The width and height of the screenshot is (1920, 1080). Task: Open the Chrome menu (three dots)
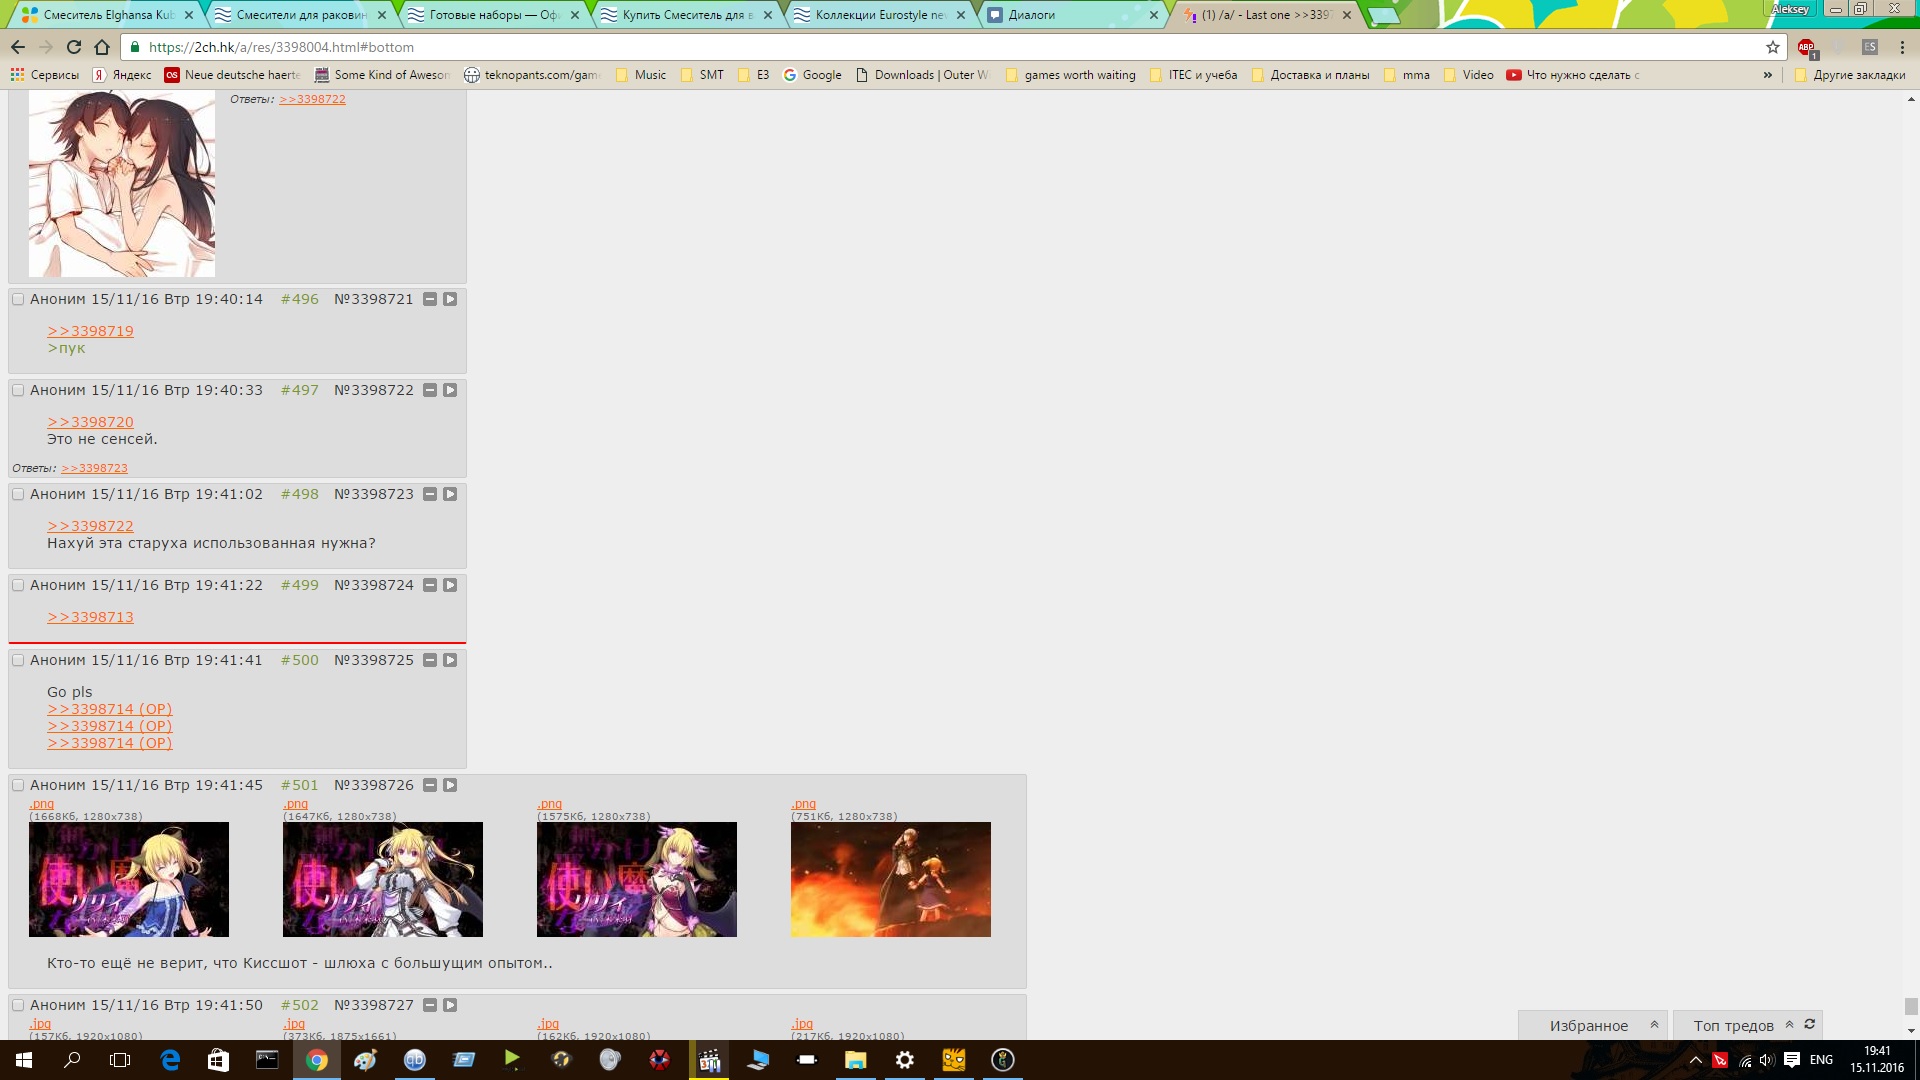pyautogui.click(x=1902, y=47)
